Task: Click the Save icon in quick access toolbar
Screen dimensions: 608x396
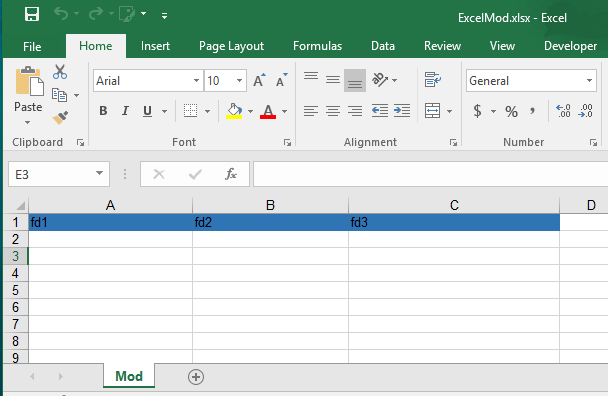Action: click(32, 15)
